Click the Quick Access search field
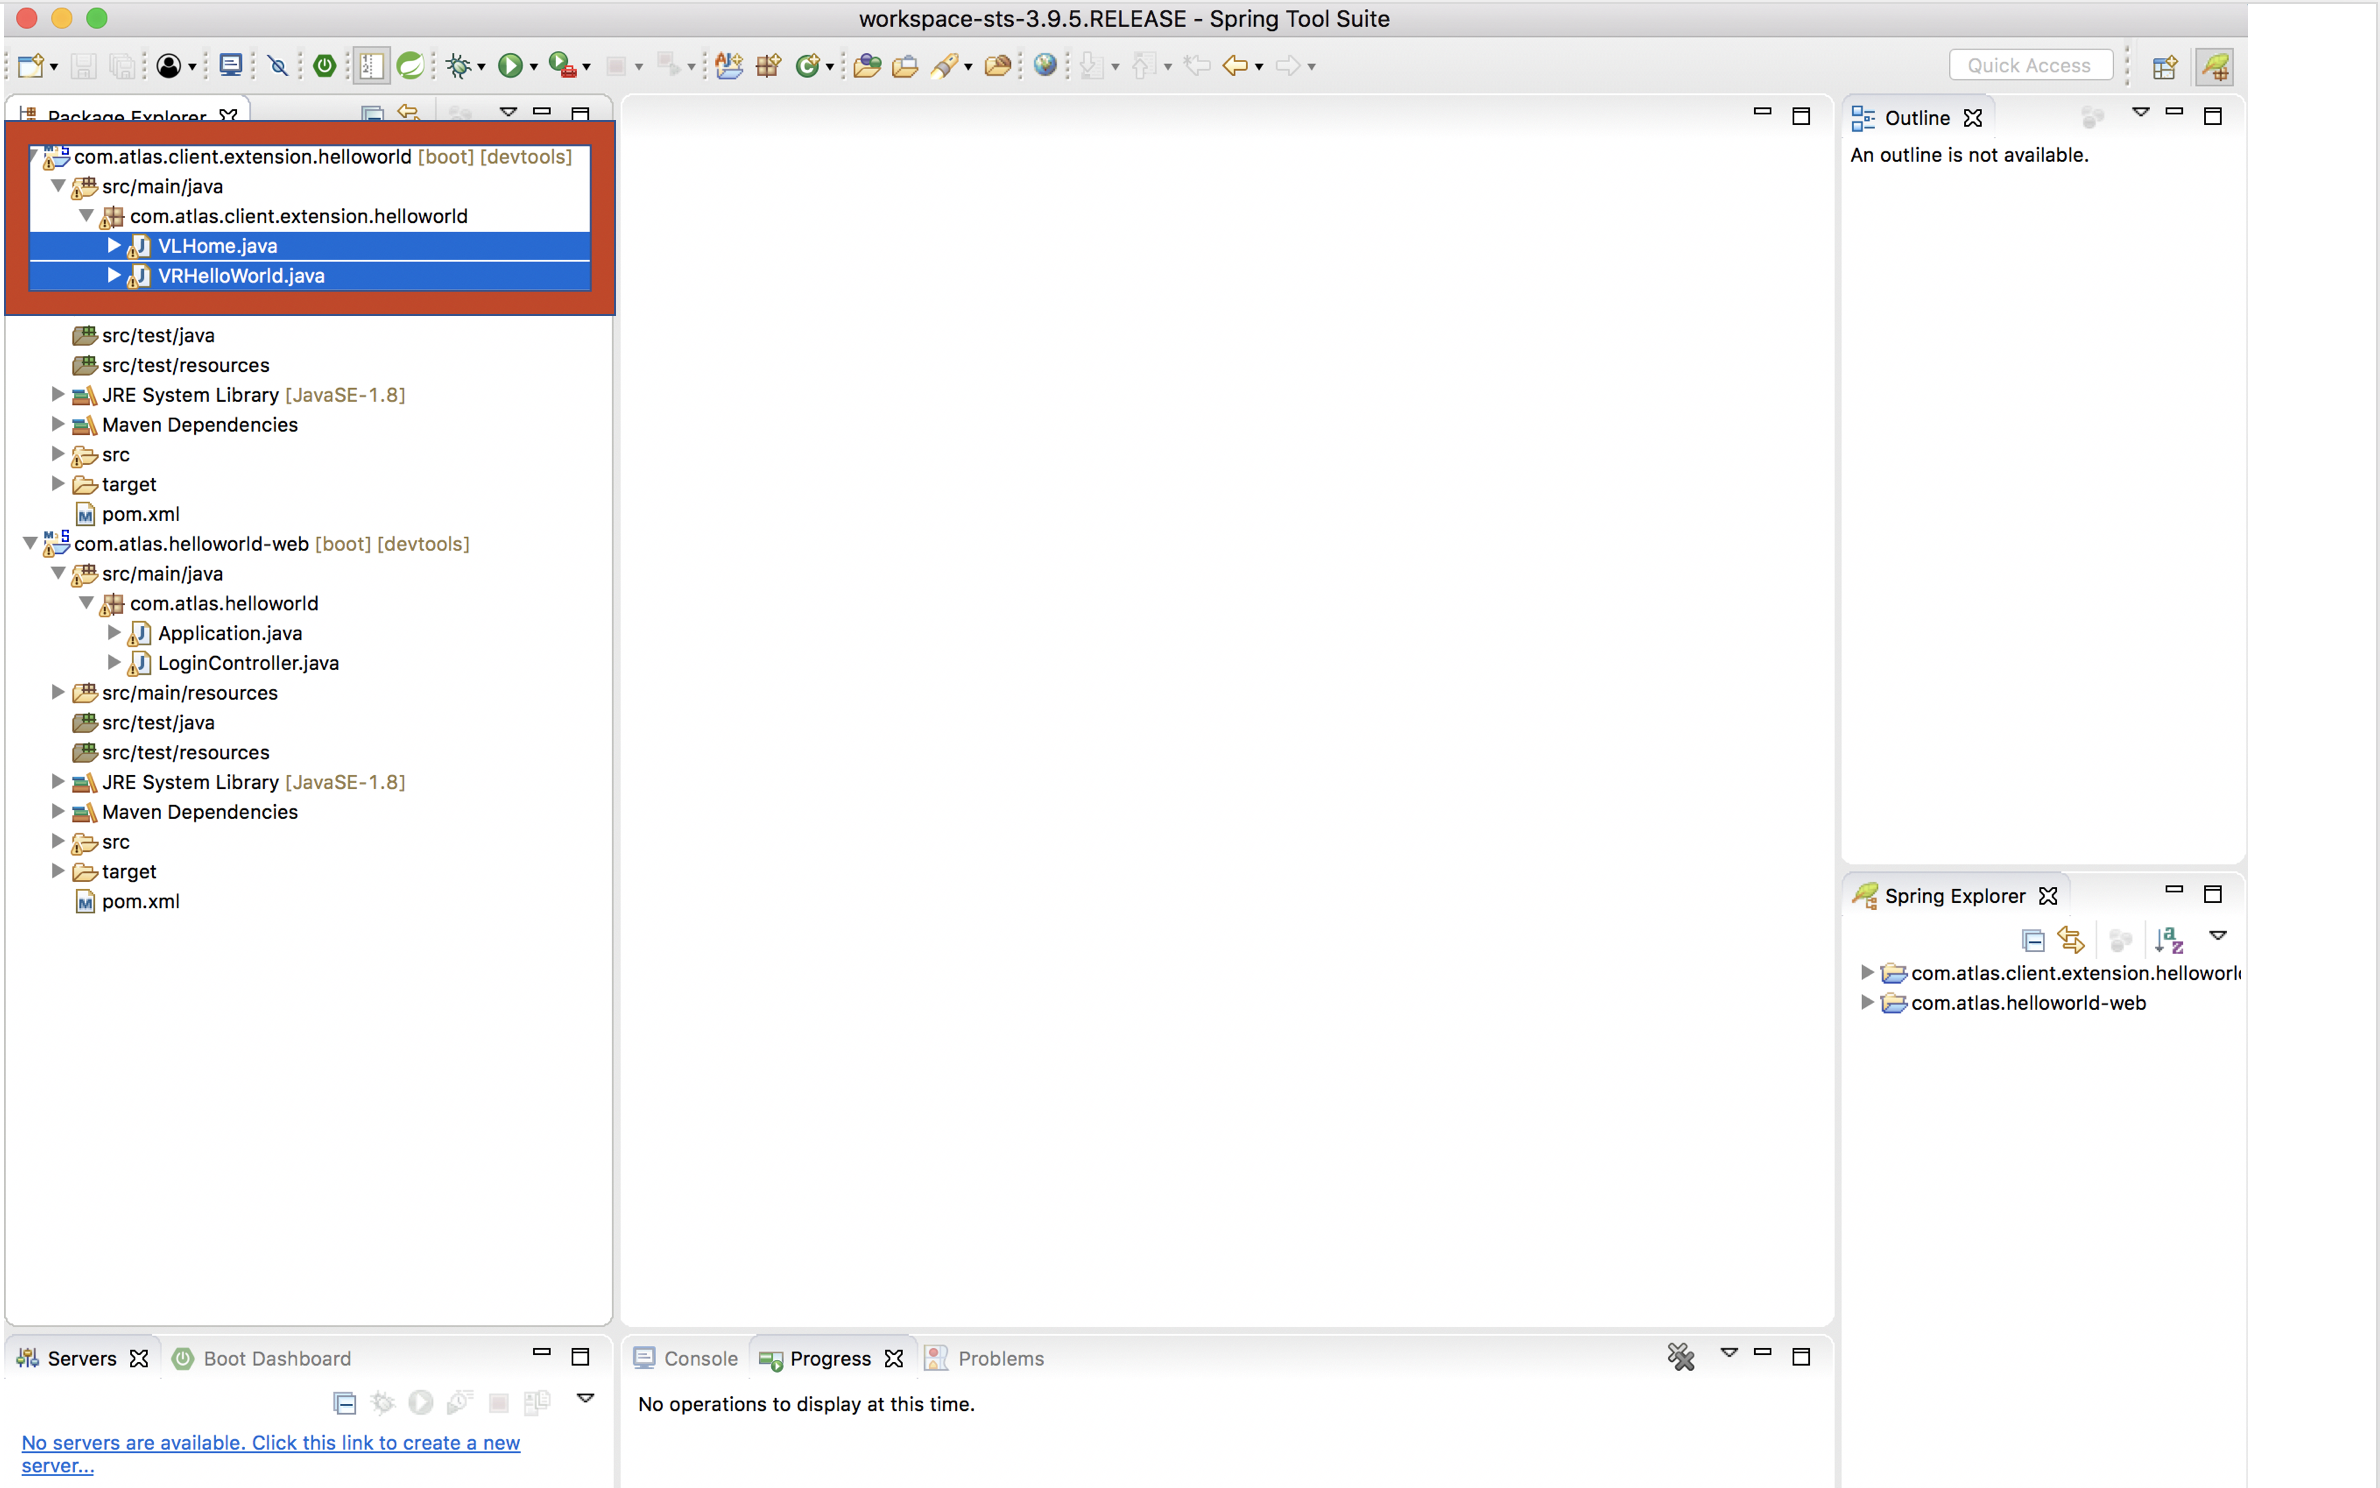 [2030, 66]
